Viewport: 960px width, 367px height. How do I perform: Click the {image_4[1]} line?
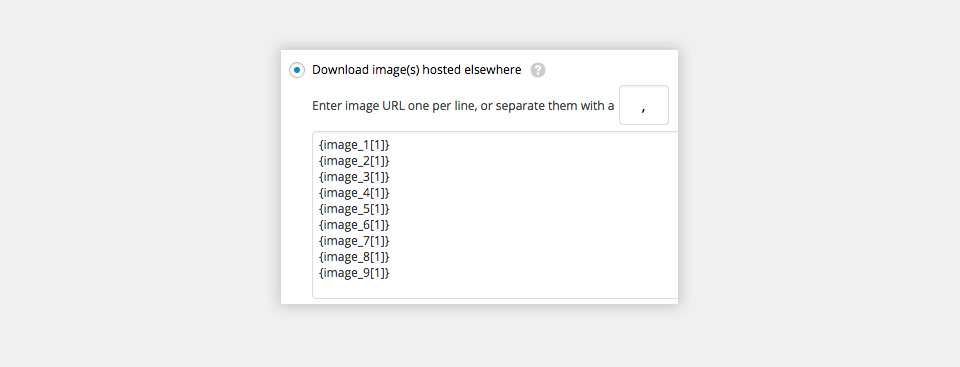(x=354, y=193)
